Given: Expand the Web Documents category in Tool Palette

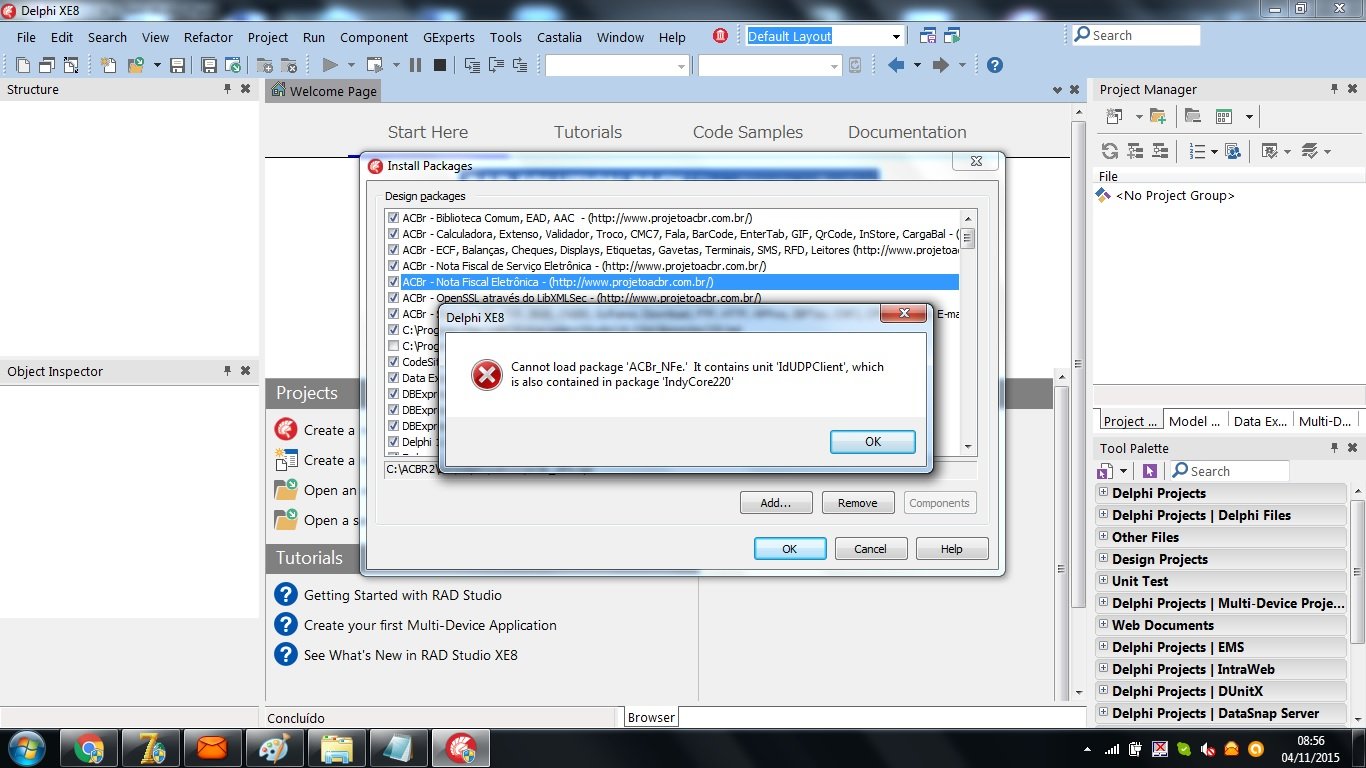Looking at the screenshot, I should [1103, 624].
